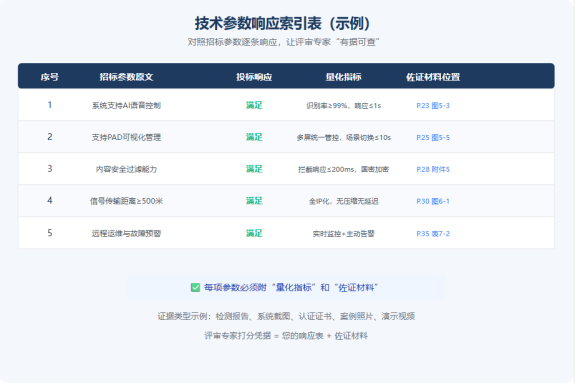Click 满足 in the 信号传输距离 row
Viewport: 576px width, 383px height.
click(x=254, y=201)
